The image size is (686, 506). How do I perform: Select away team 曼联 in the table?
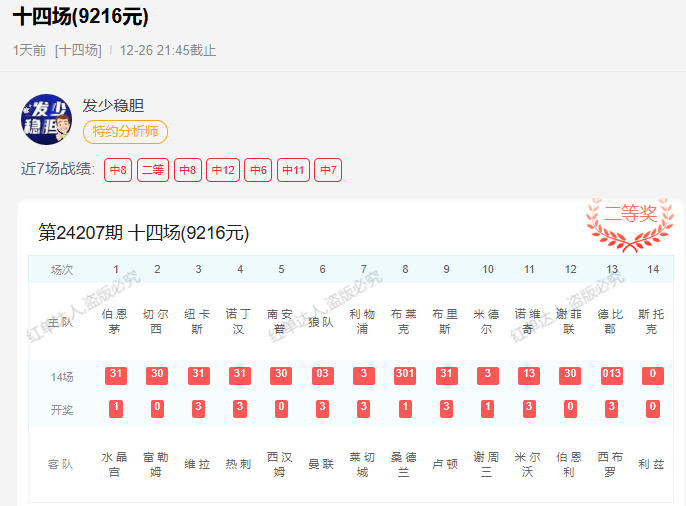(x=322, y=464)
